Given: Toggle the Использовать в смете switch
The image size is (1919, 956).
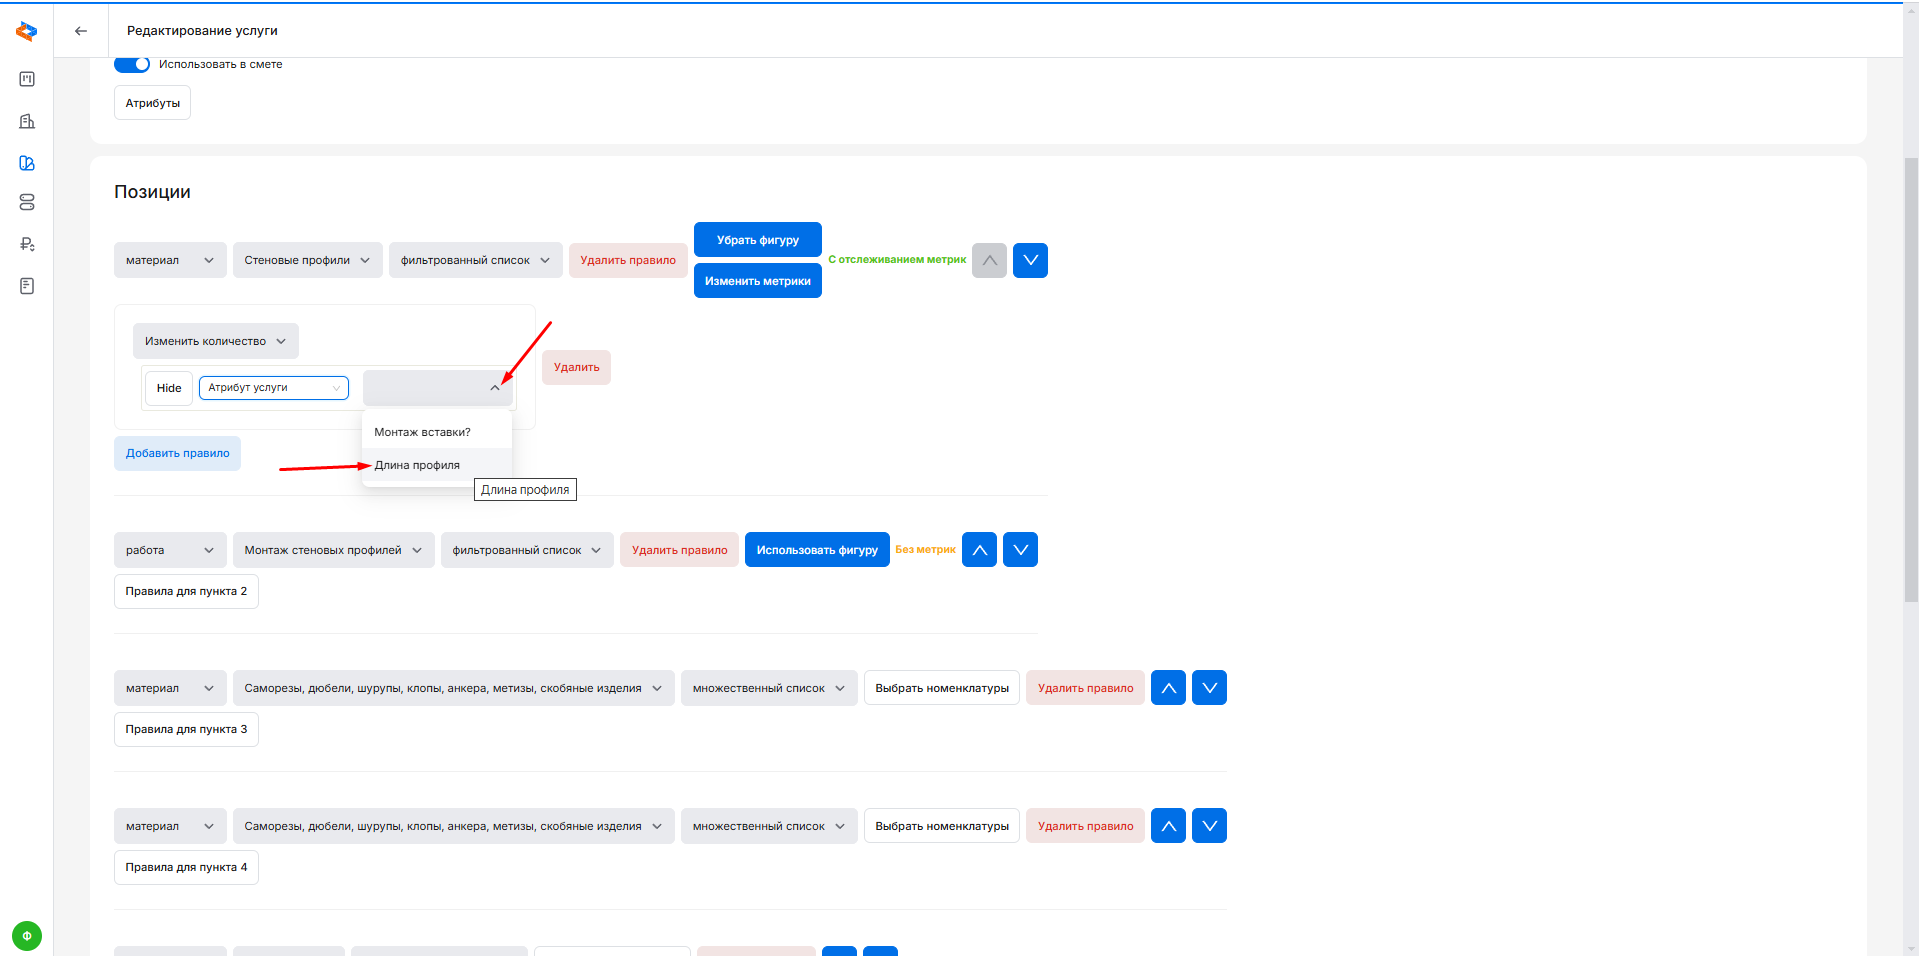Looking at the screenshot, I should pyautogui.click(x=132, y=64).
